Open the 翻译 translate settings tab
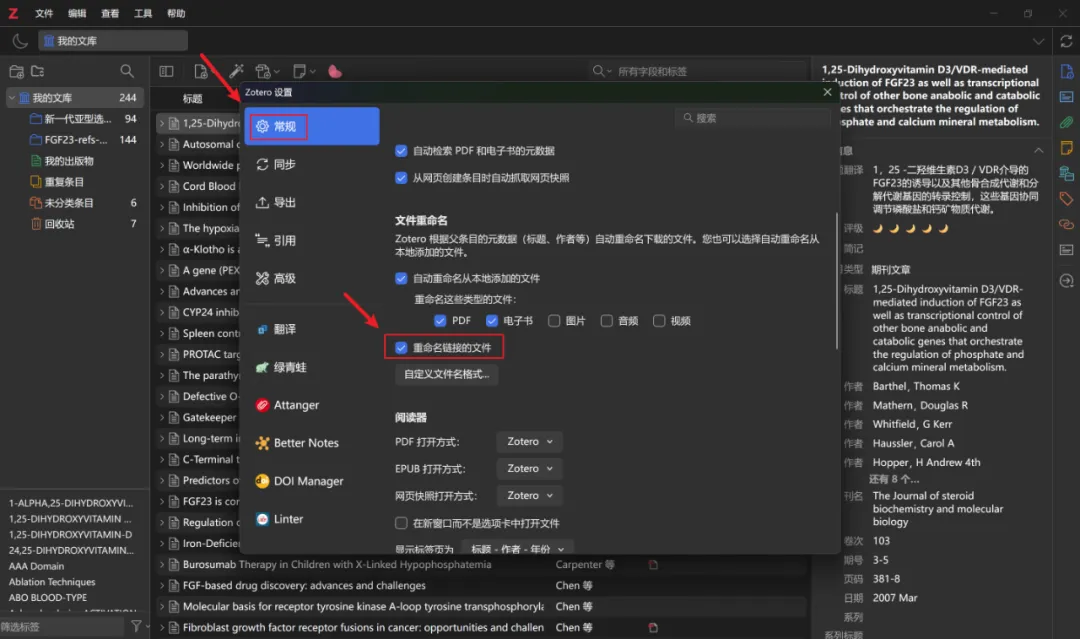The width and height of the screenshot is (1080, 639). (311, 329)
